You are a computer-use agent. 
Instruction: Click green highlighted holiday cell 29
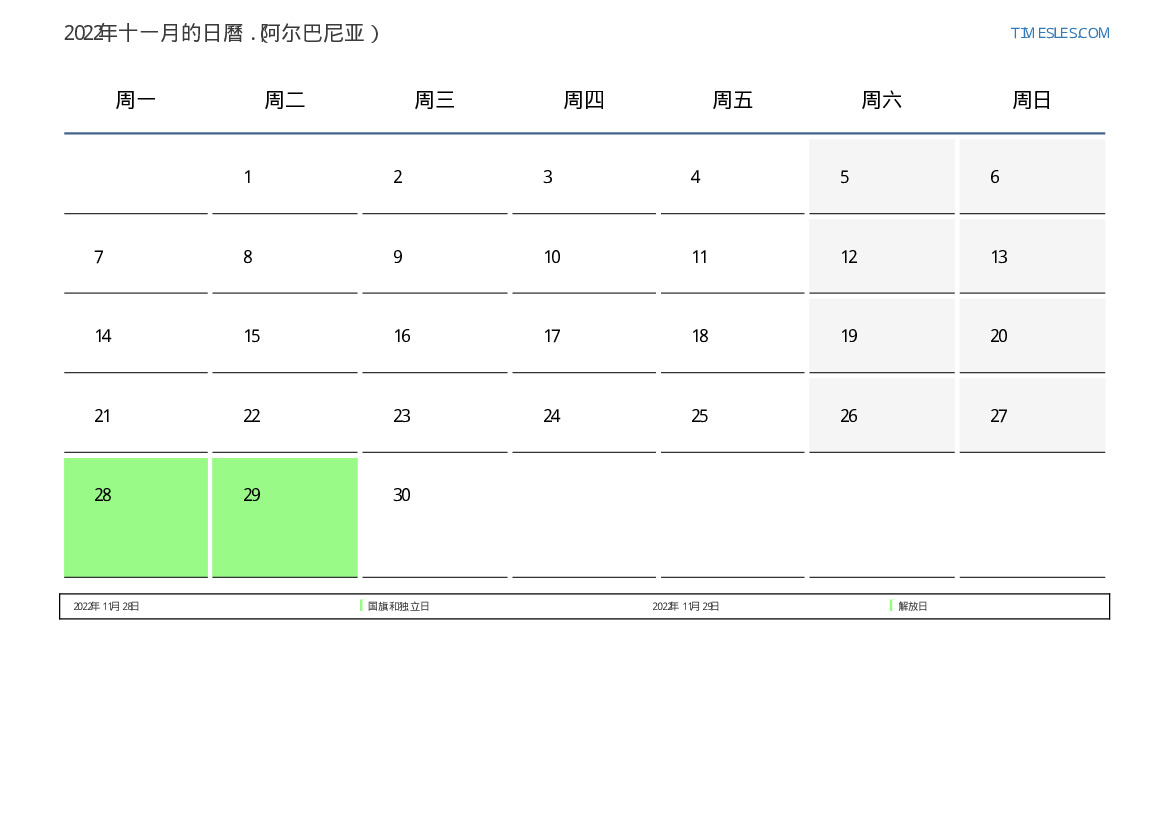coord(284,517)
